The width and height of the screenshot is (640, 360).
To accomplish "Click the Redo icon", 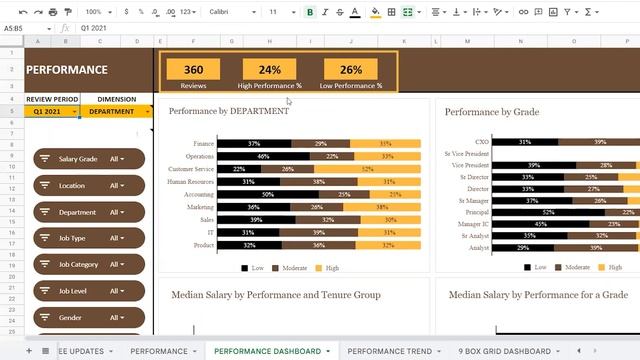I will (x=38, y=12).
